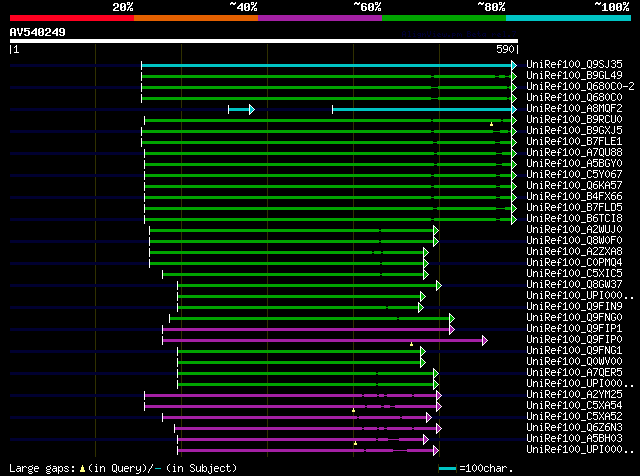
Task: Click the orange ~40% identity color segment
Action: coord(196,18)
